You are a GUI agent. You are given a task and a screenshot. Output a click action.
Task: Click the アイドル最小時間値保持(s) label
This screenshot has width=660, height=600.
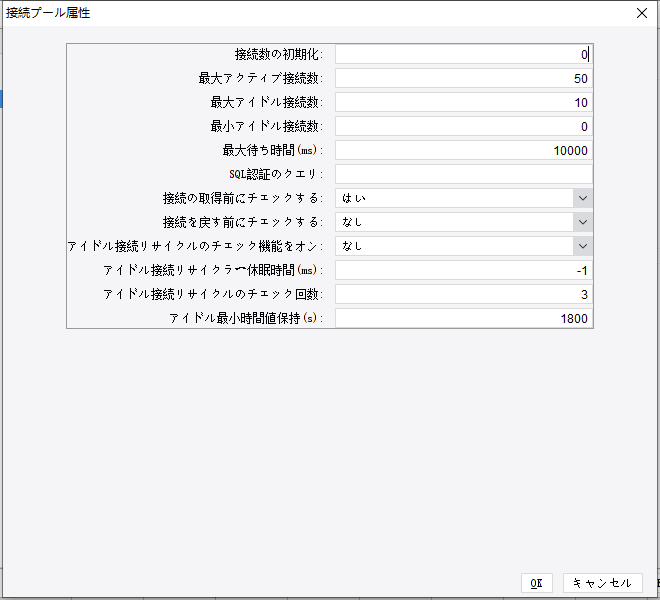click(246, 318)
